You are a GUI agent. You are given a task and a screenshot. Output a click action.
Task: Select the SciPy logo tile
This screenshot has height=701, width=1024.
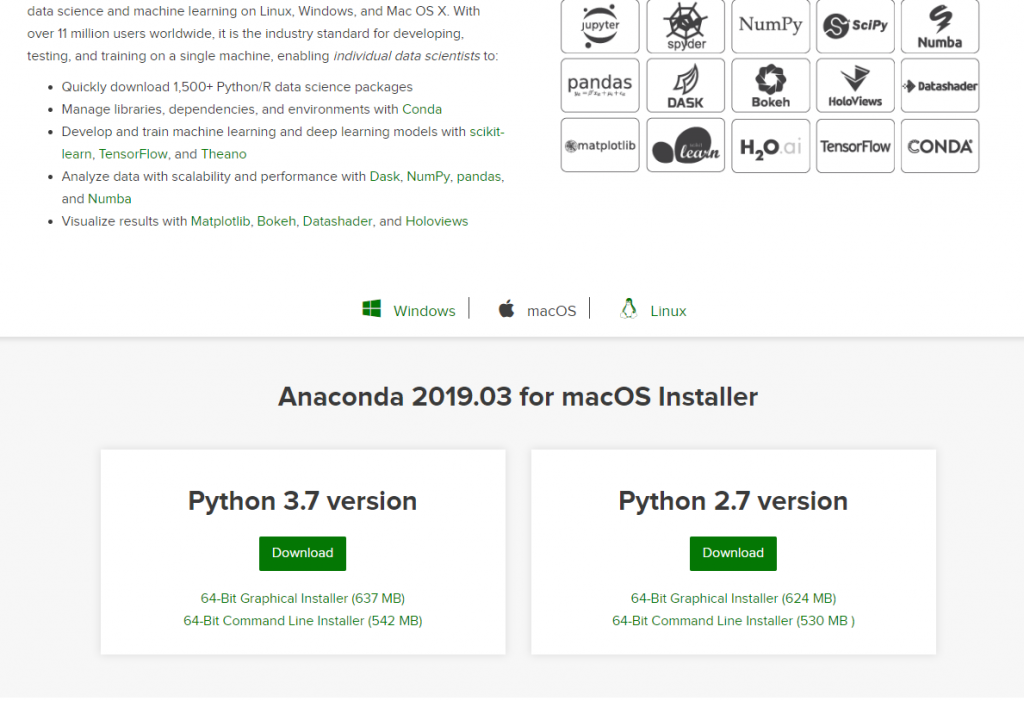click(x=855, y=26)
